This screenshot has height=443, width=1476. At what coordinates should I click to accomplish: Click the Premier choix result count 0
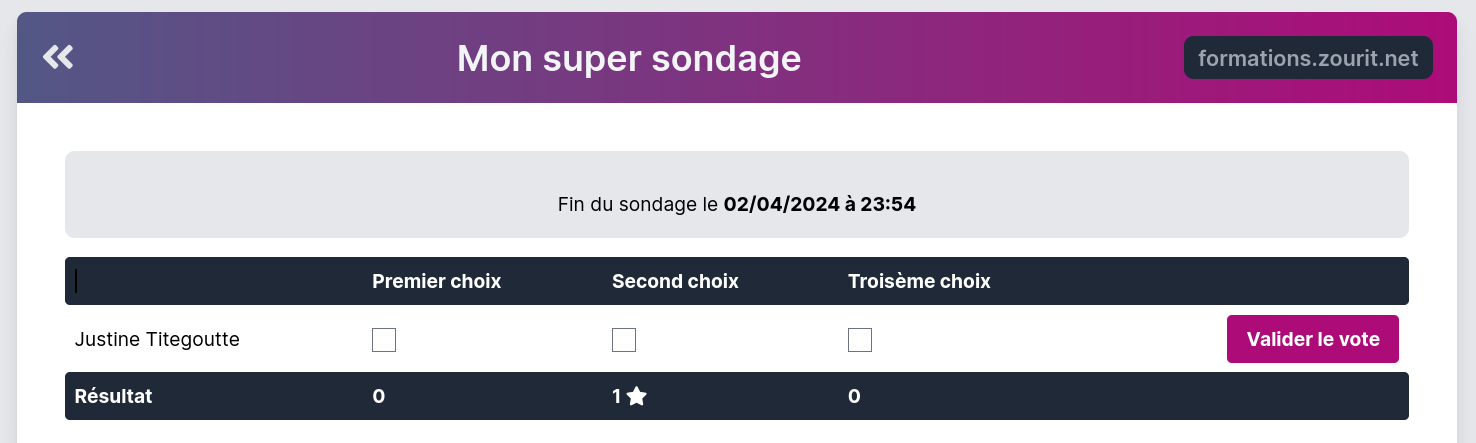pos(378,397)
